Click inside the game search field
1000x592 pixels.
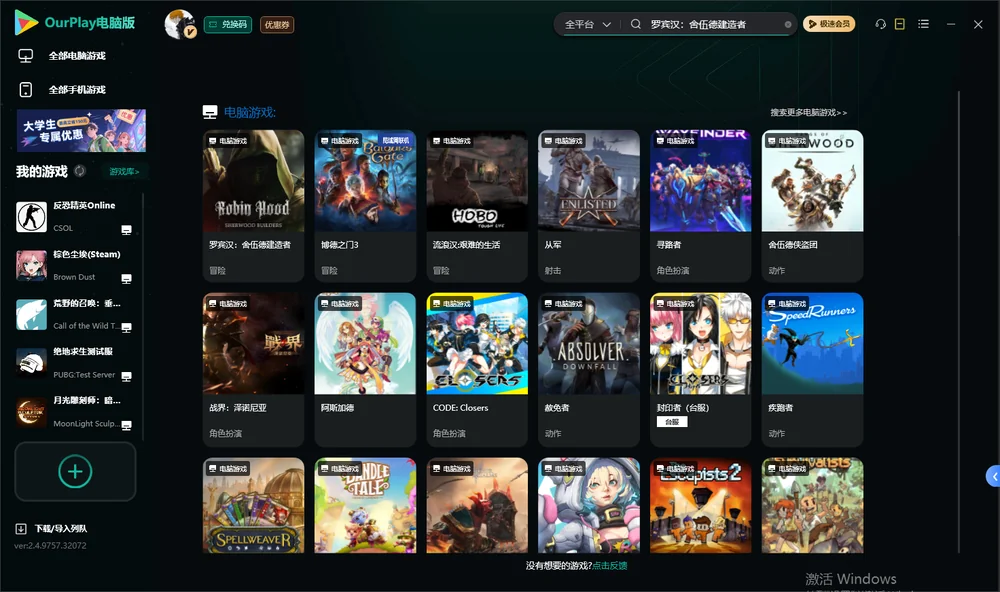[714, 24]
